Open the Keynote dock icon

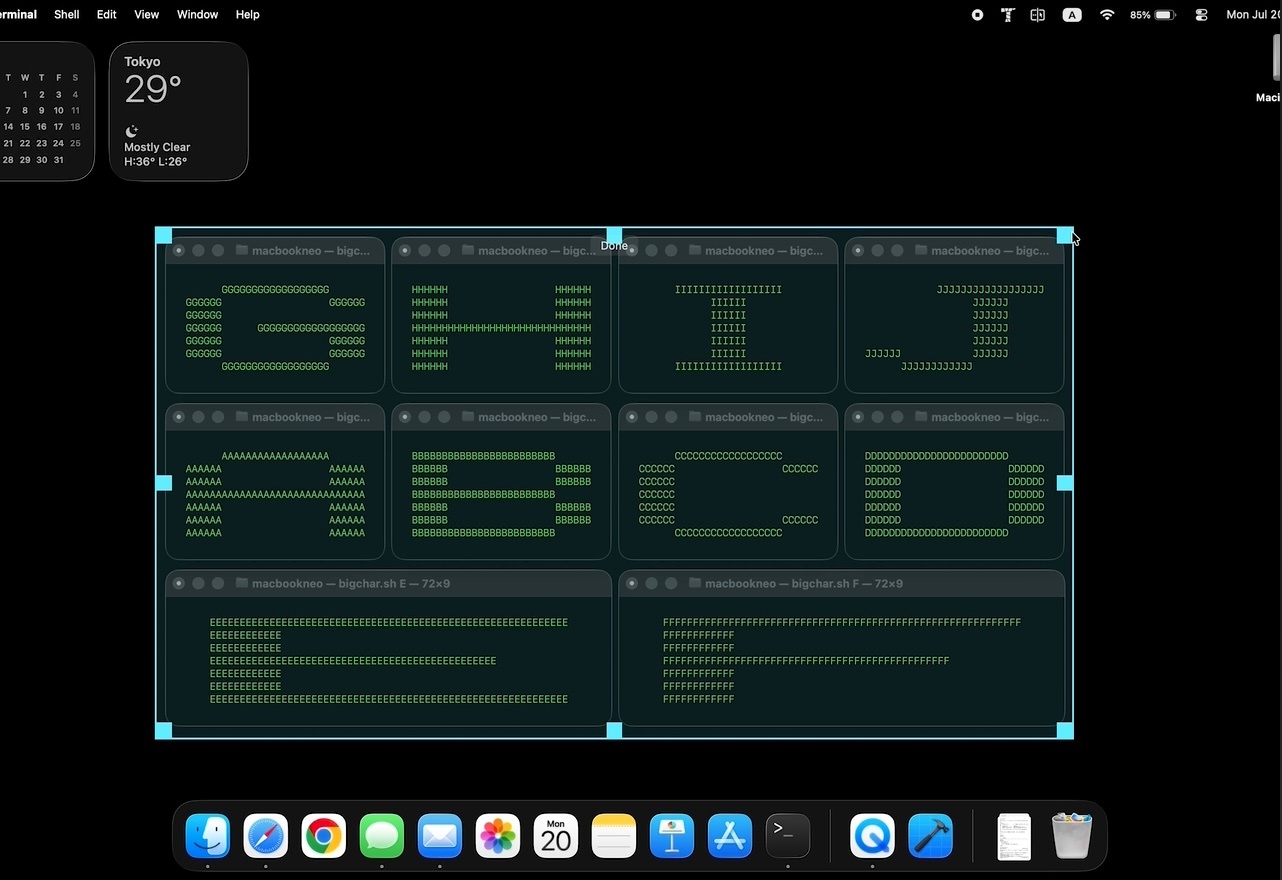[672, 836]
